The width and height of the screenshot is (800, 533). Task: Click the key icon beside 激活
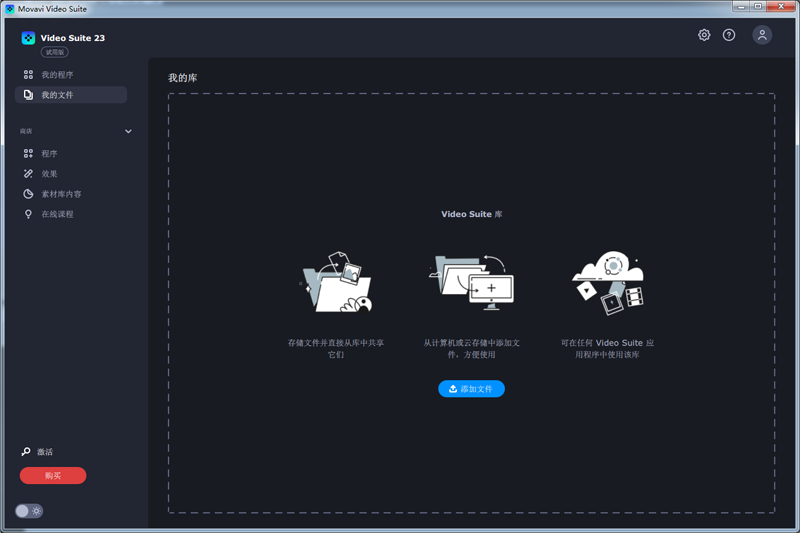[26, 452]
